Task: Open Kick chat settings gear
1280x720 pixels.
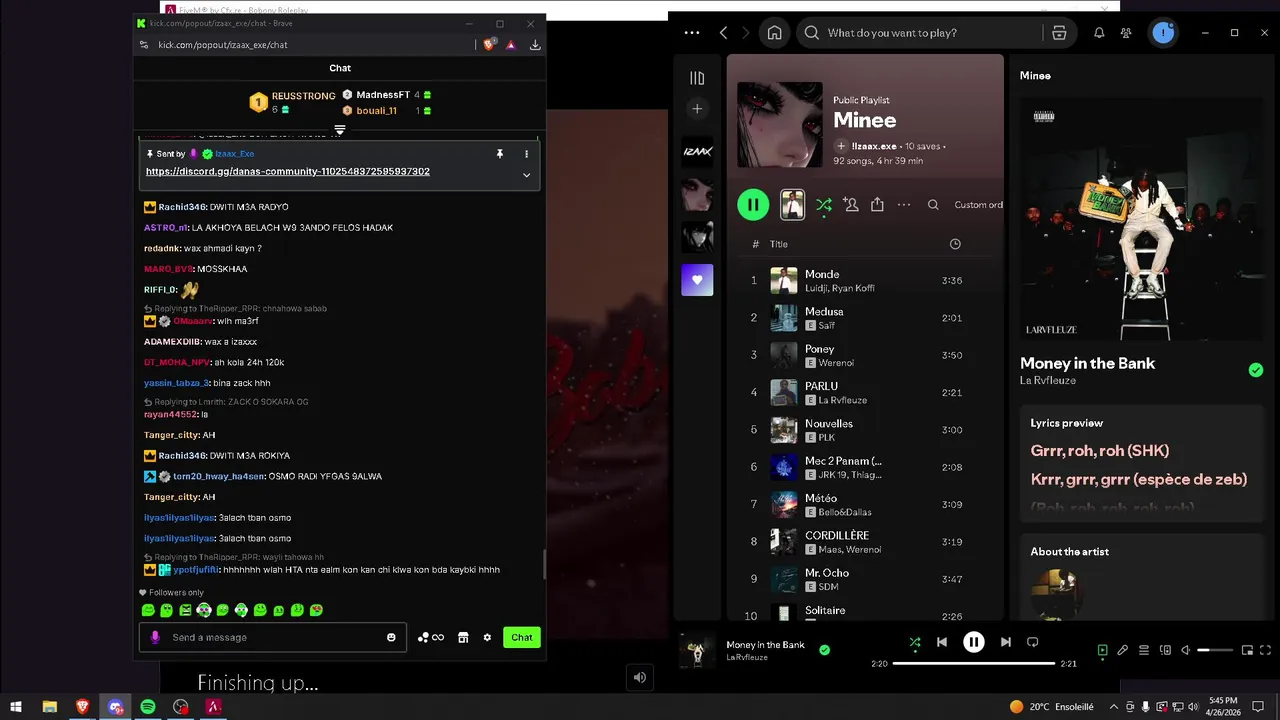Action: coord(487,637)
